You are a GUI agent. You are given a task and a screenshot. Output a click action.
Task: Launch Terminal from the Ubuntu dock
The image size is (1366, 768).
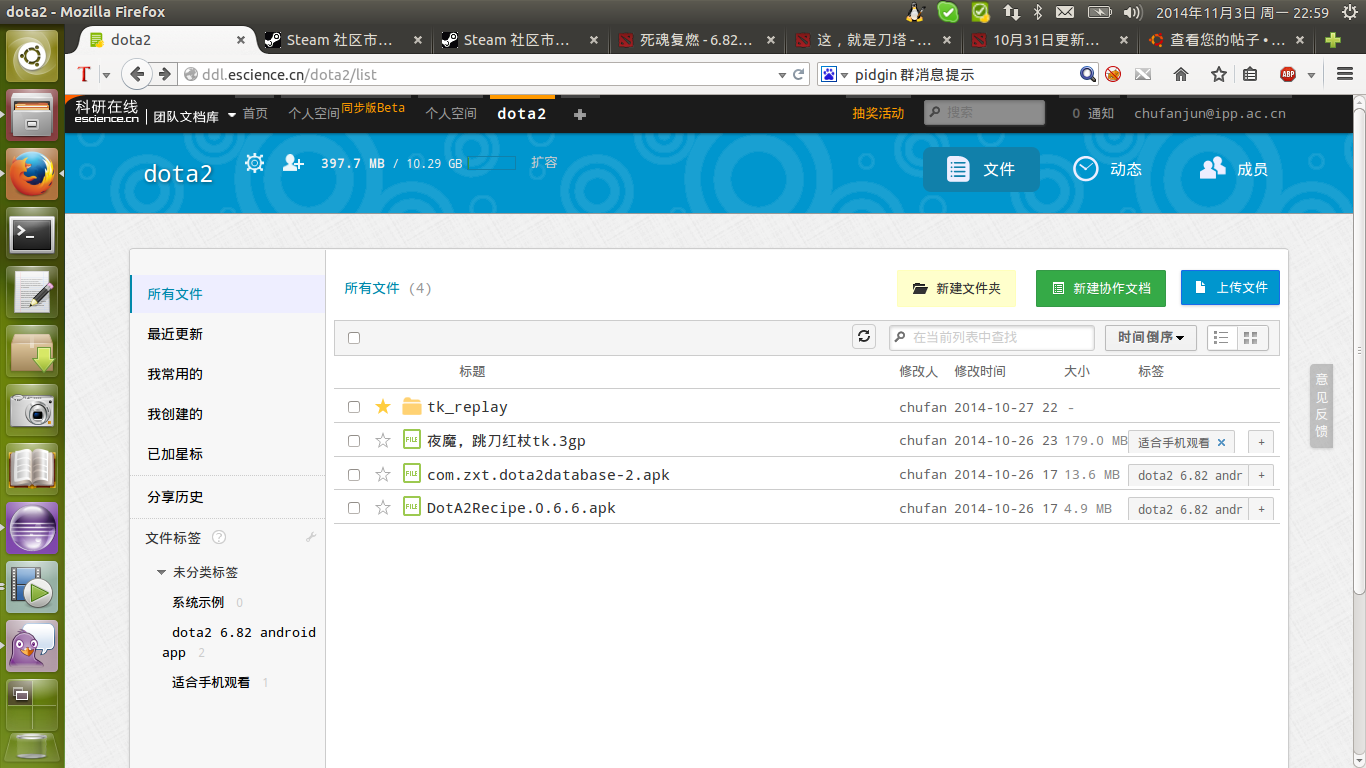(x=33, y=234)
